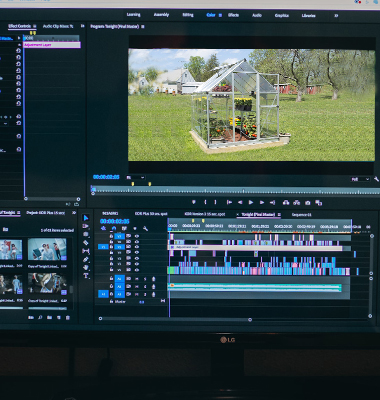
Task: Click New Item icon in Project panel
Action: tap(59, 318)
